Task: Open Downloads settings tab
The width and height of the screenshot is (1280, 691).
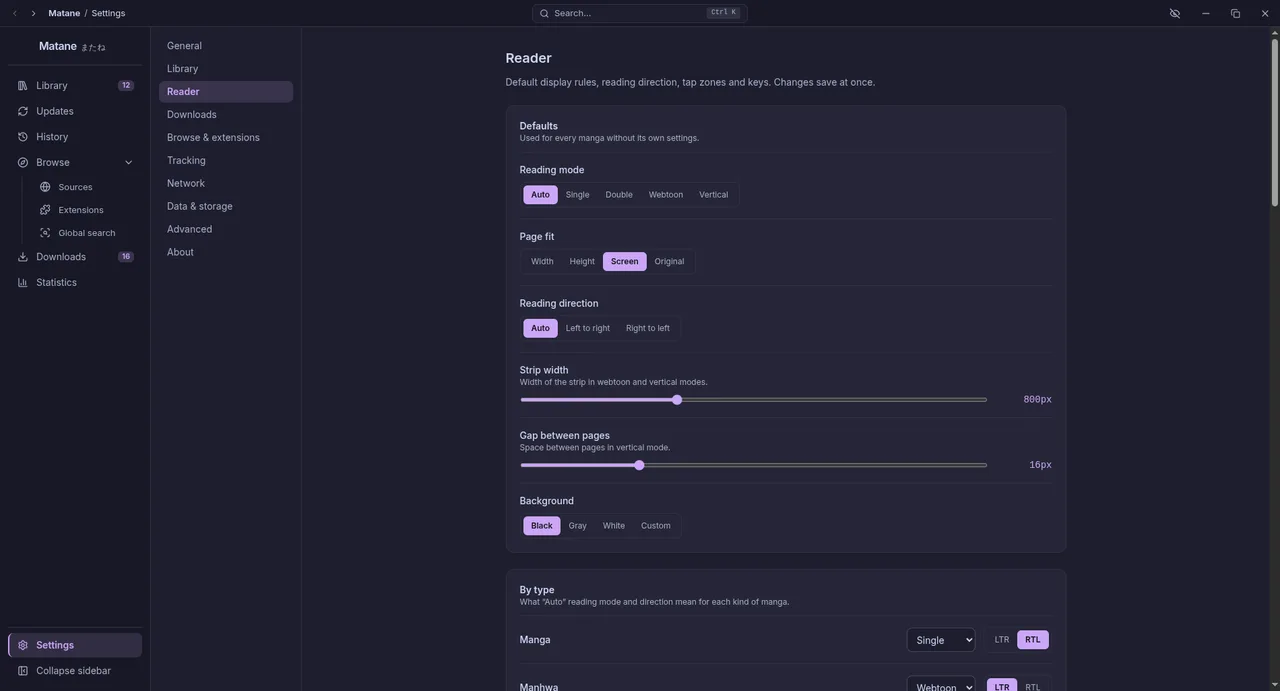Action: tap(226, 115)
